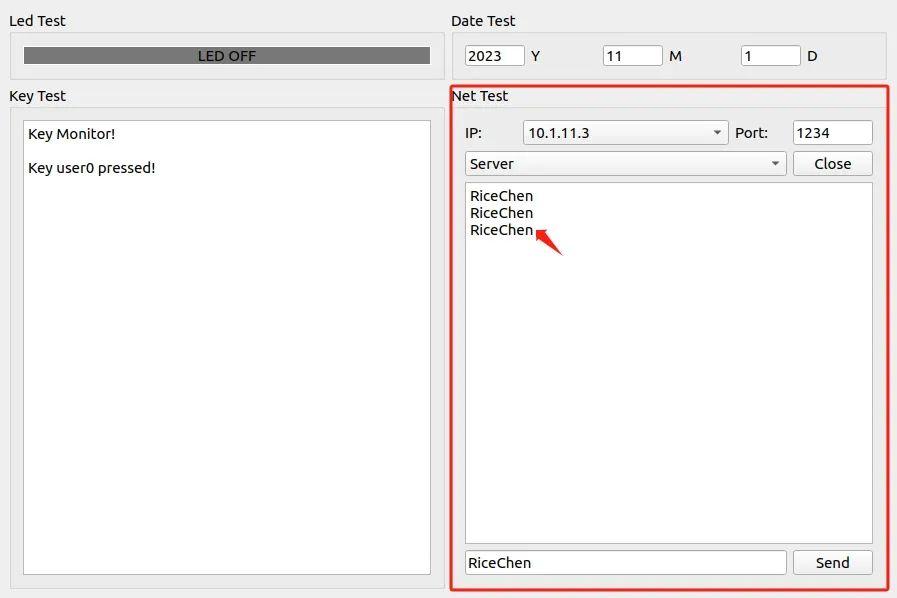Open the IP address dropdown 10.1.11.3
This screenshot has height=598, width=897.
(625, 133)
